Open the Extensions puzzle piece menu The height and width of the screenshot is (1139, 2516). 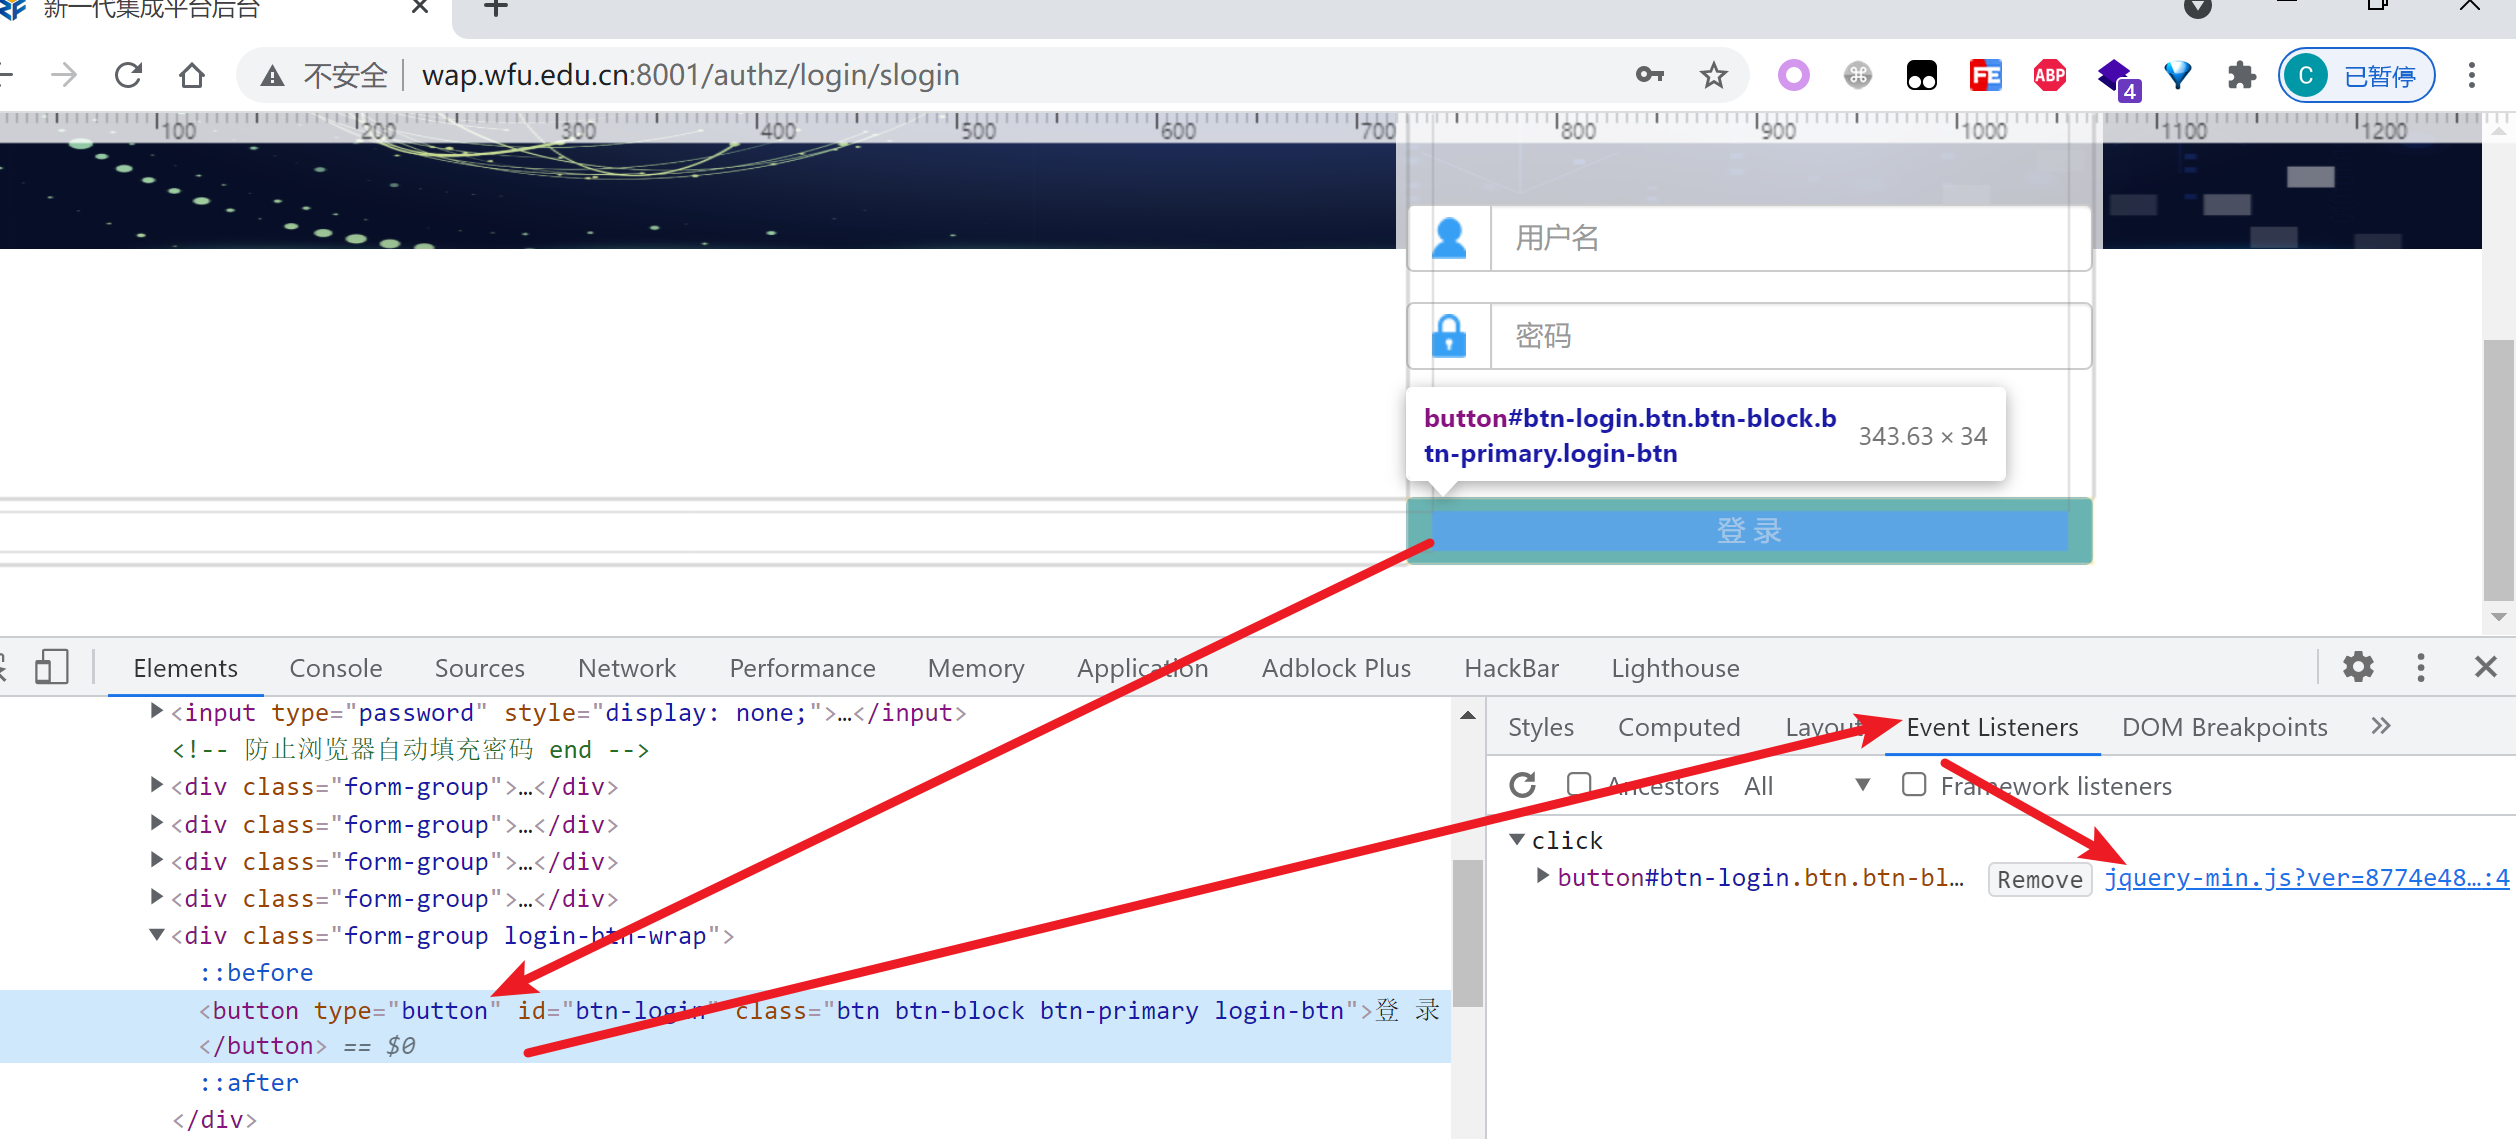point(2241,75)
